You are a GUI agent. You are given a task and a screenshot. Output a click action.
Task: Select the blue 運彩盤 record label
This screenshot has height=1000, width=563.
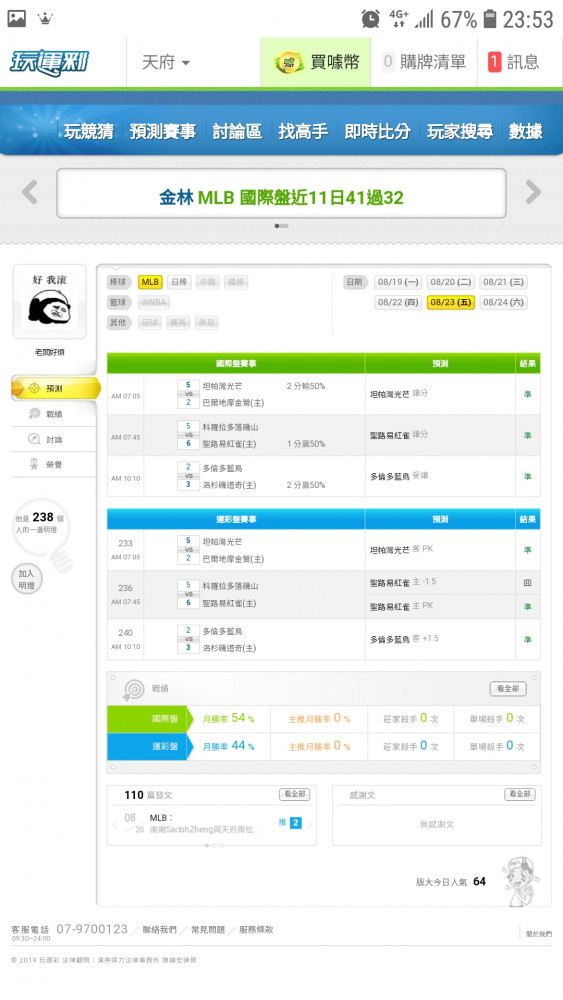point(150,746)
